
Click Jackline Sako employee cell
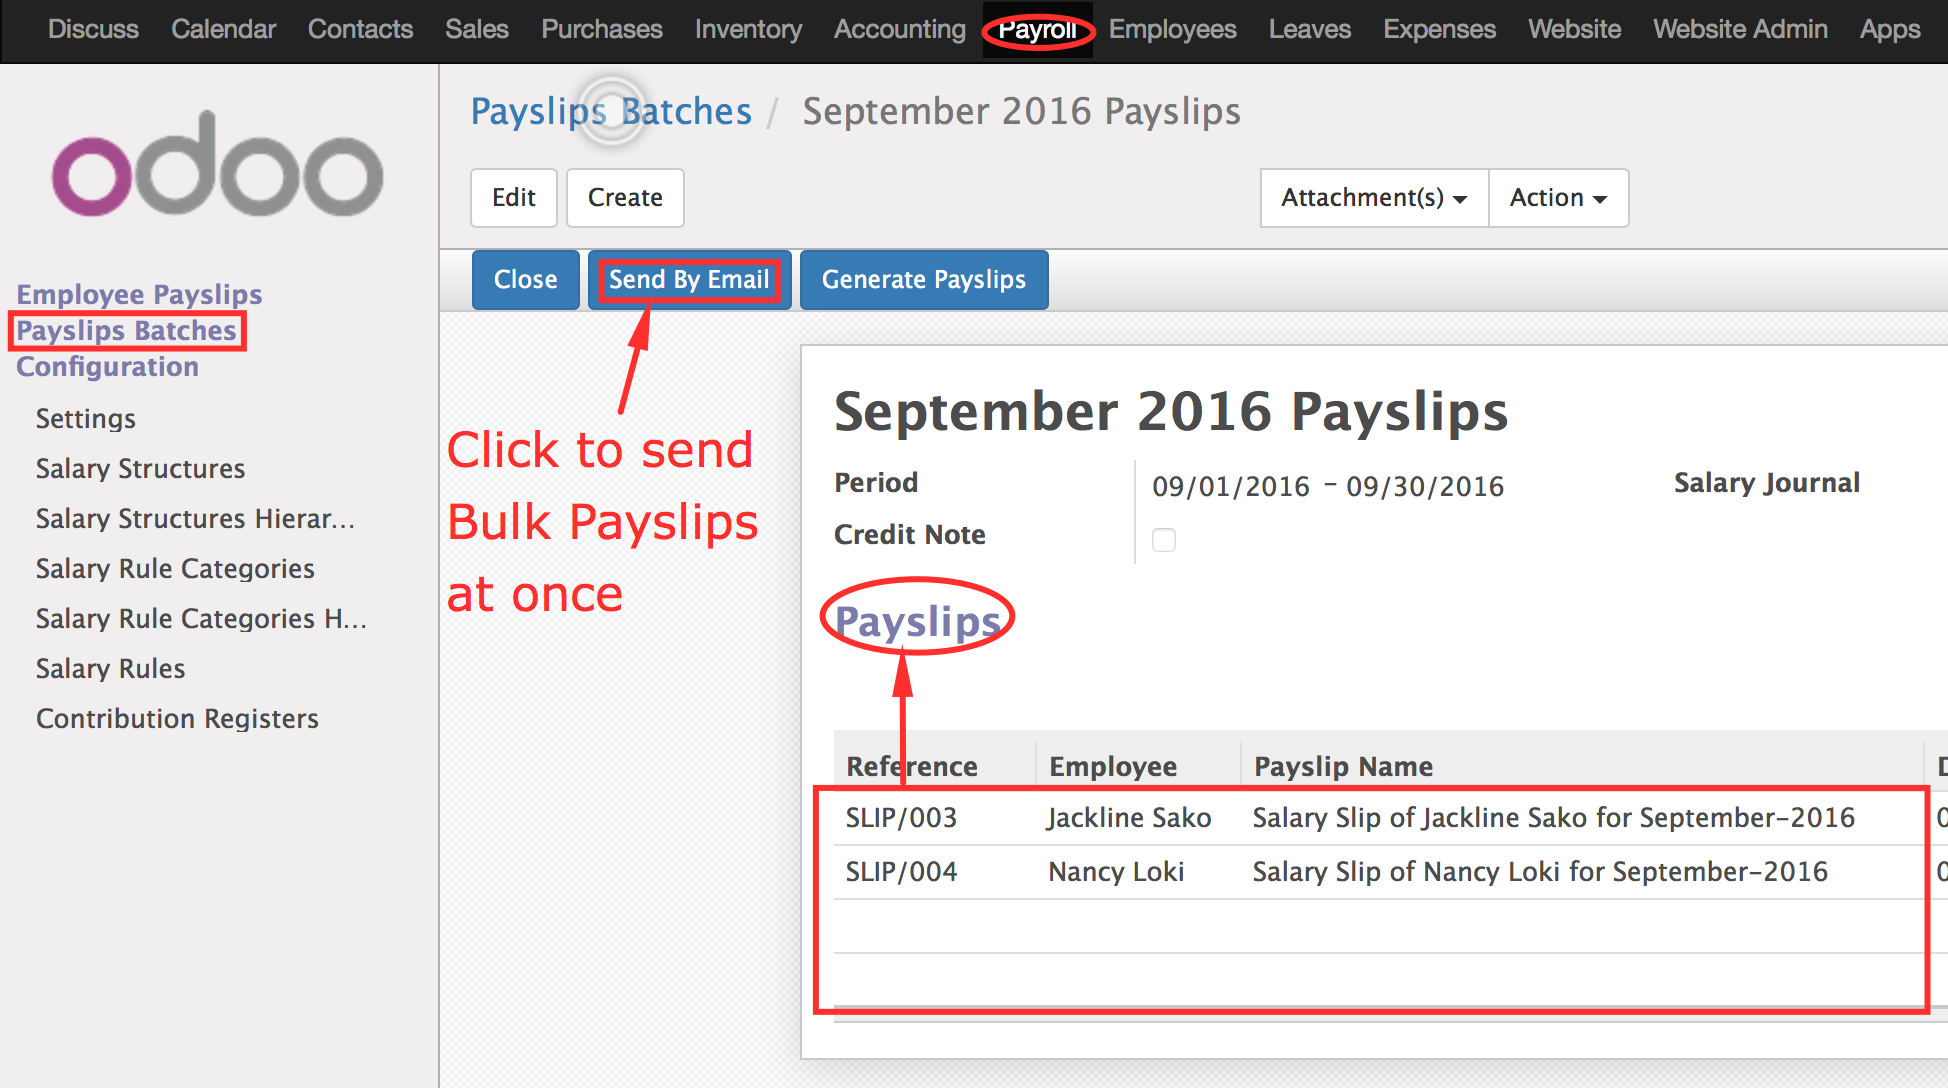(x=1129, y=818)
